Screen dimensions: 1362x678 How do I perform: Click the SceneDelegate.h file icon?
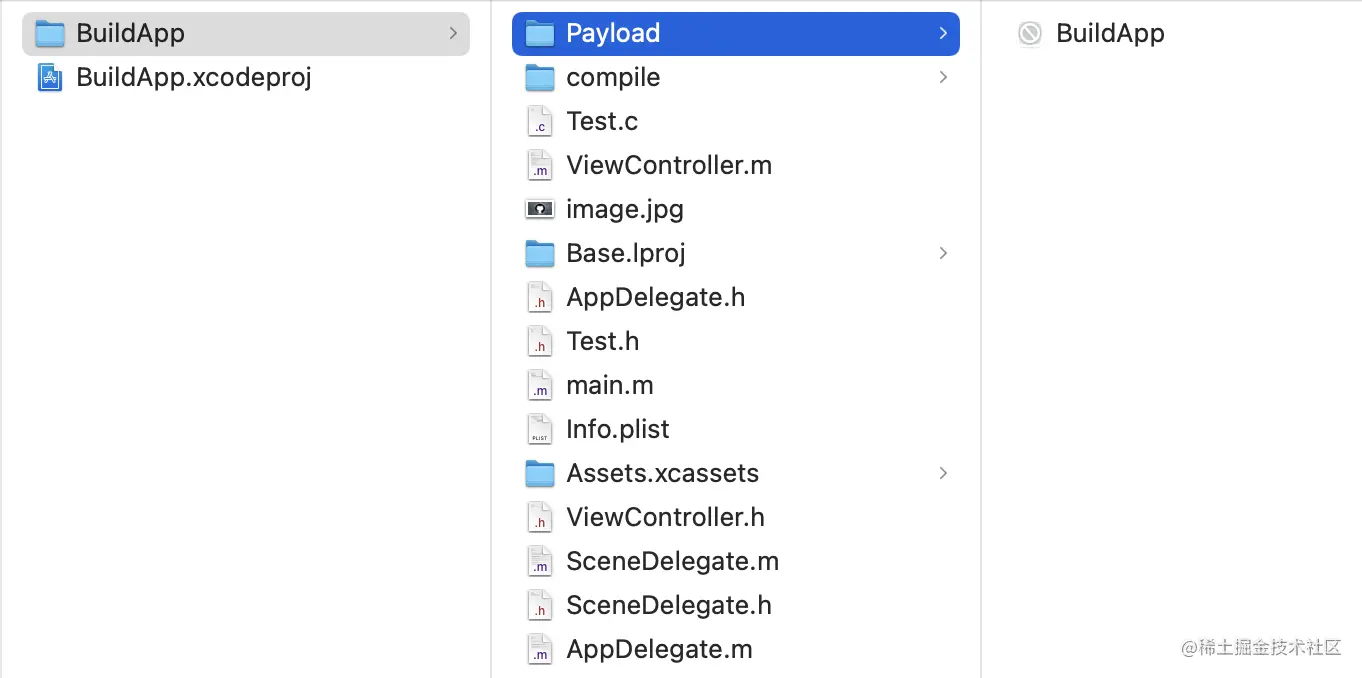point(540,605)
